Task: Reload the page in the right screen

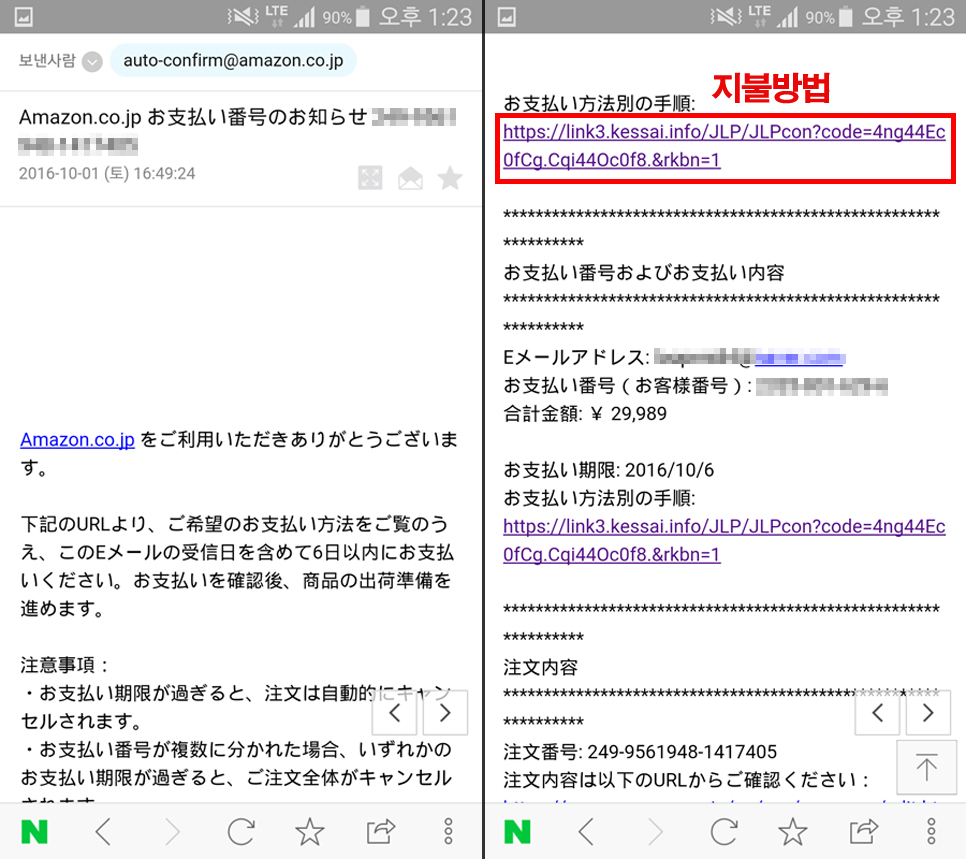Action: (x=724, y=832)
